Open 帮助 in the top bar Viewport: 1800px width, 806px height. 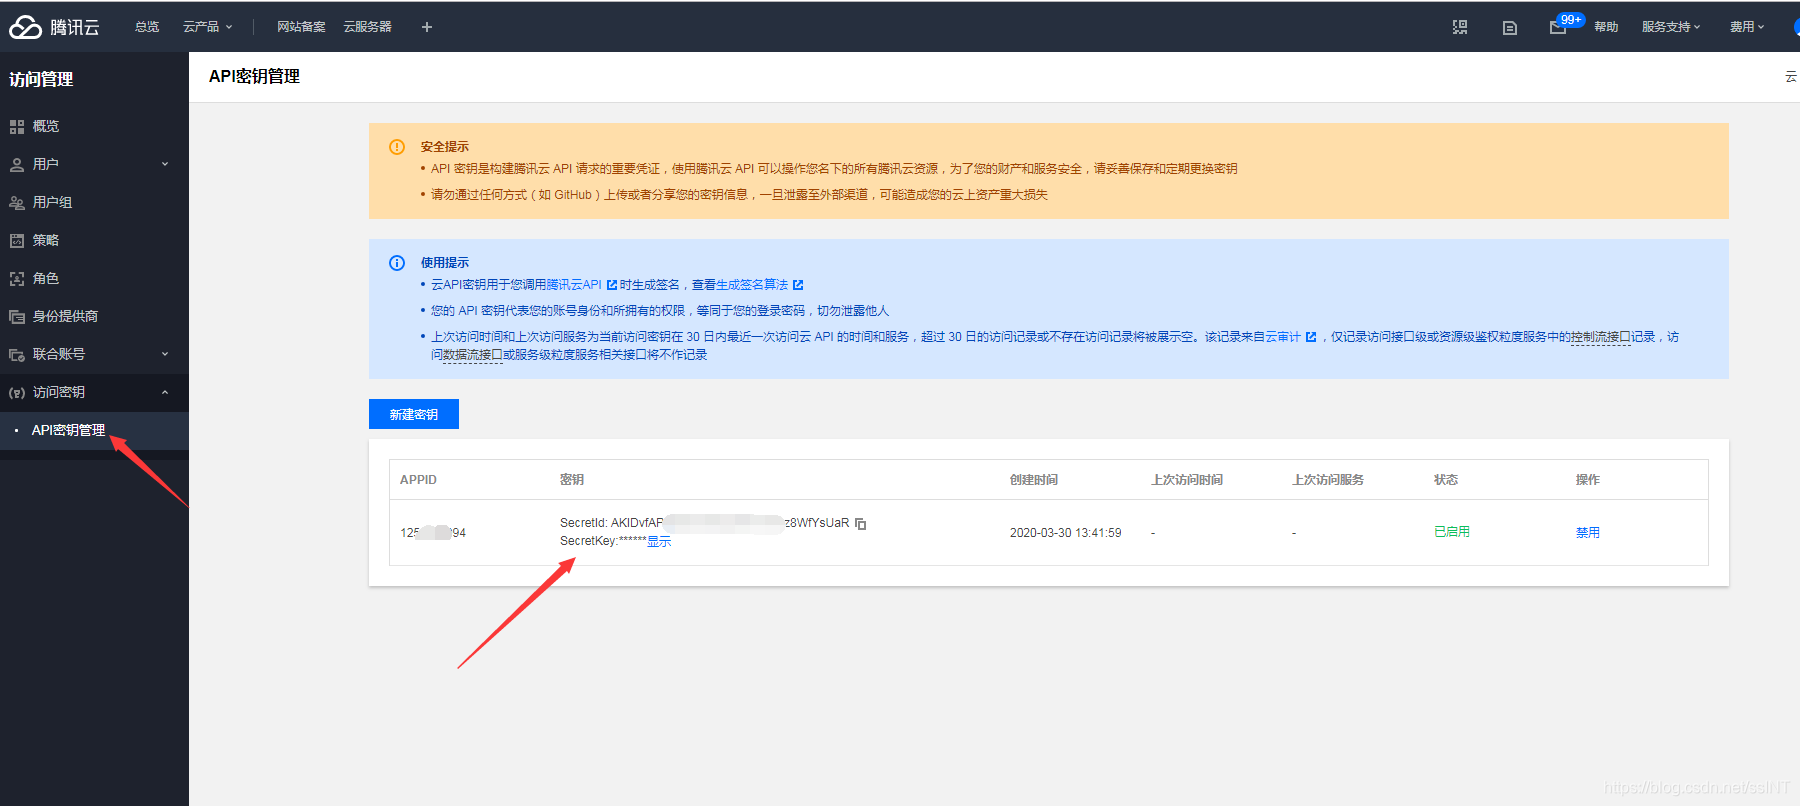1606,27
